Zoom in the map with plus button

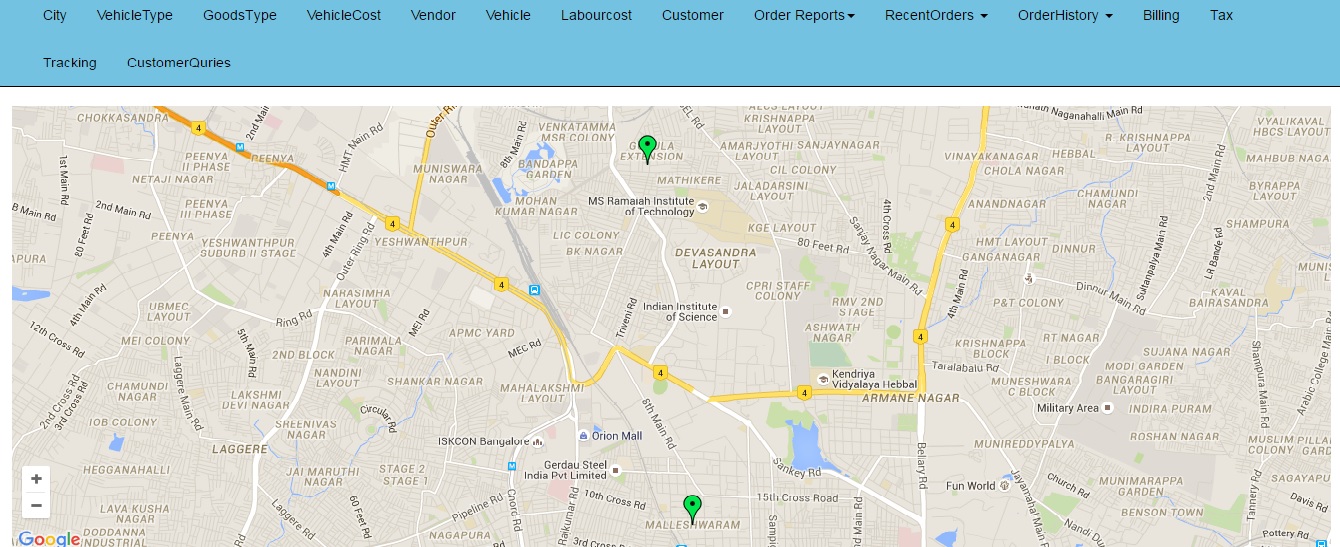tap(36, 479)
